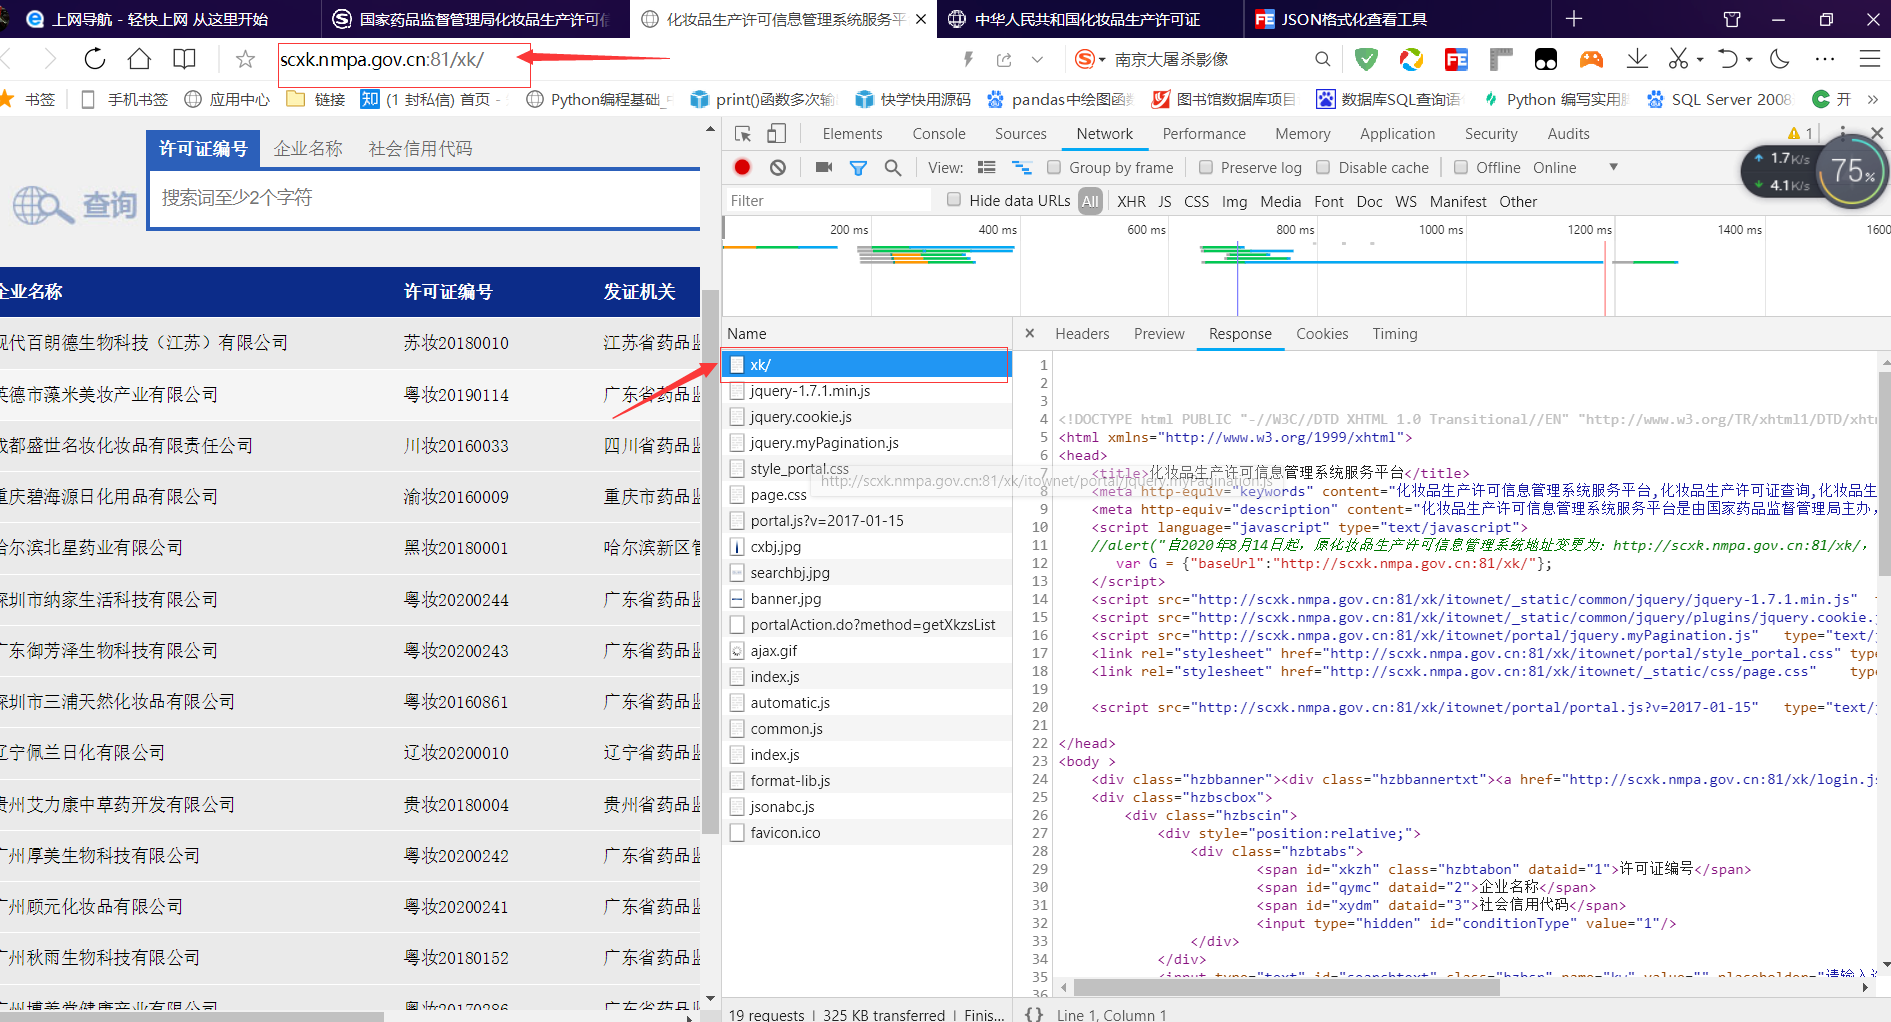Expand address bar dropdown chevron

coord(1037,60)
